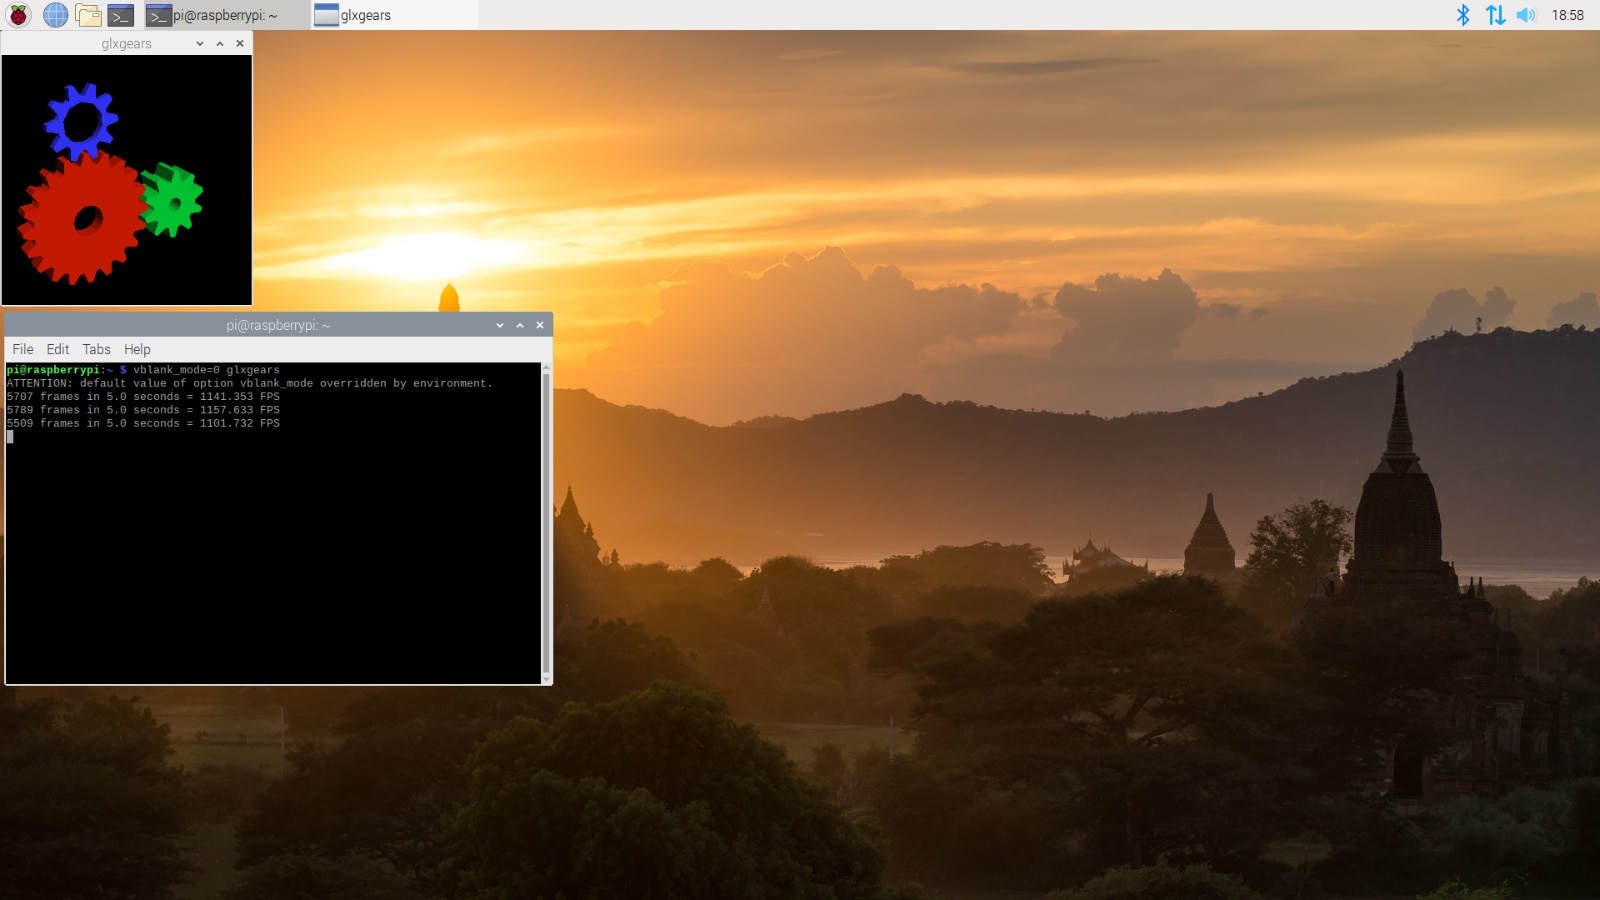The height and width of the screenshot is (900, 1600).
Task: Launch a new terminal from the panel launcher
Action: [121, 15]
